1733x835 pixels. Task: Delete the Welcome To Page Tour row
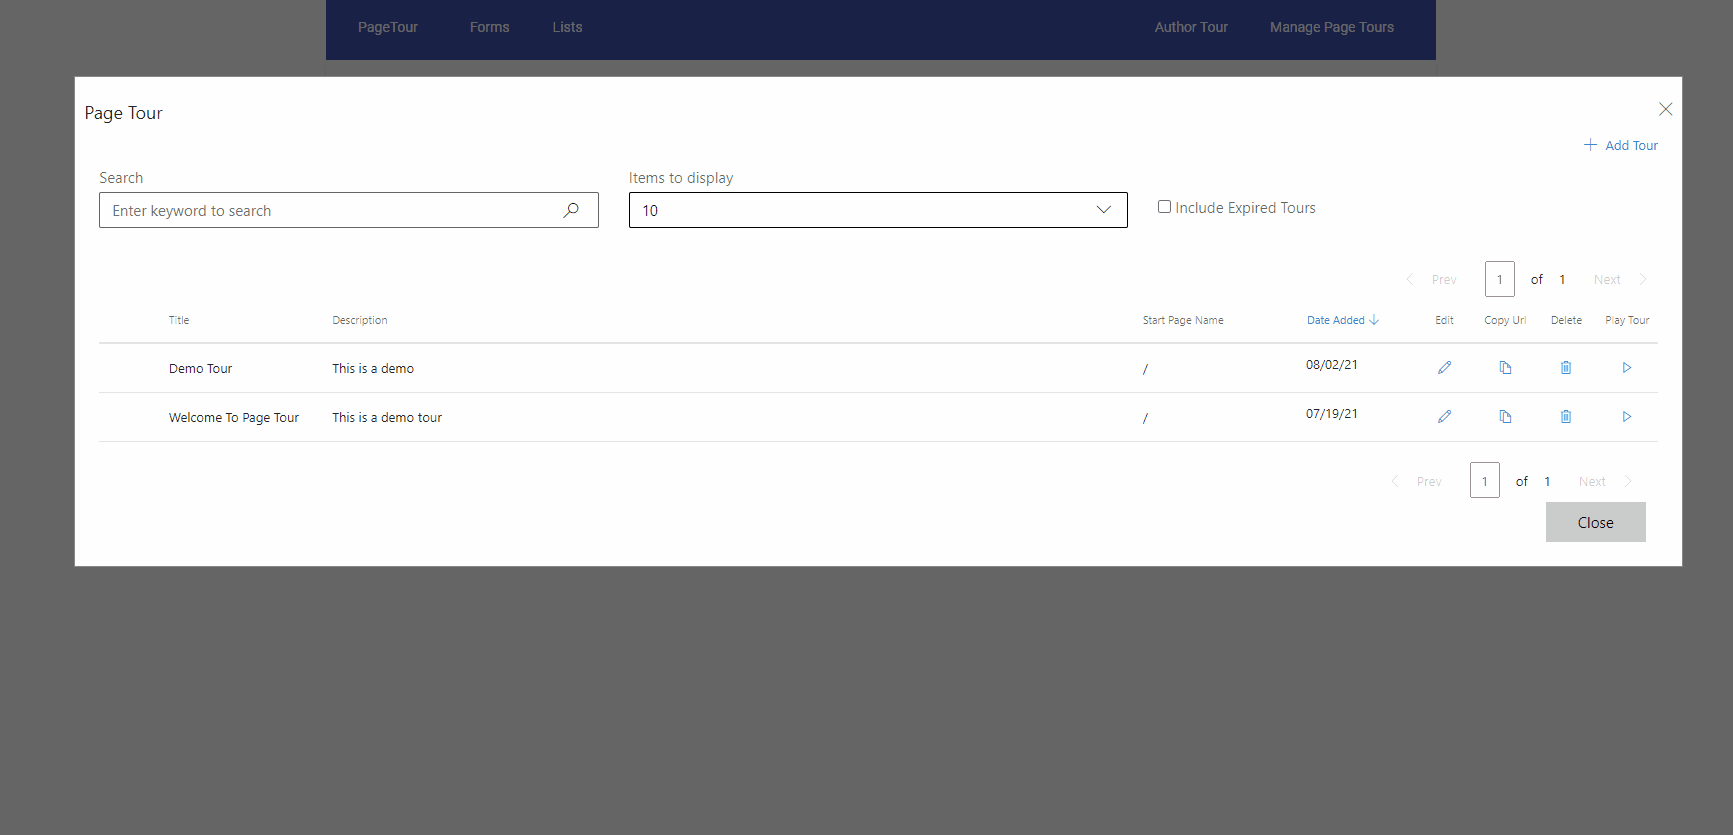pyautogui.click(x=1566, y=417)
